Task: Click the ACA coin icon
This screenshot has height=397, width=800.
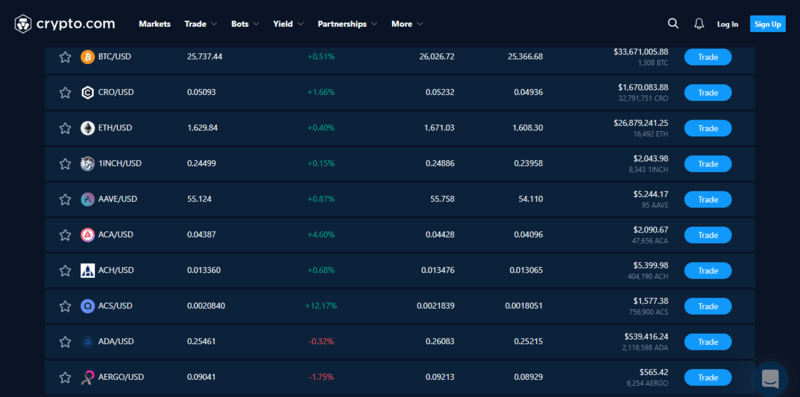Action: click(x=88, y=235)
